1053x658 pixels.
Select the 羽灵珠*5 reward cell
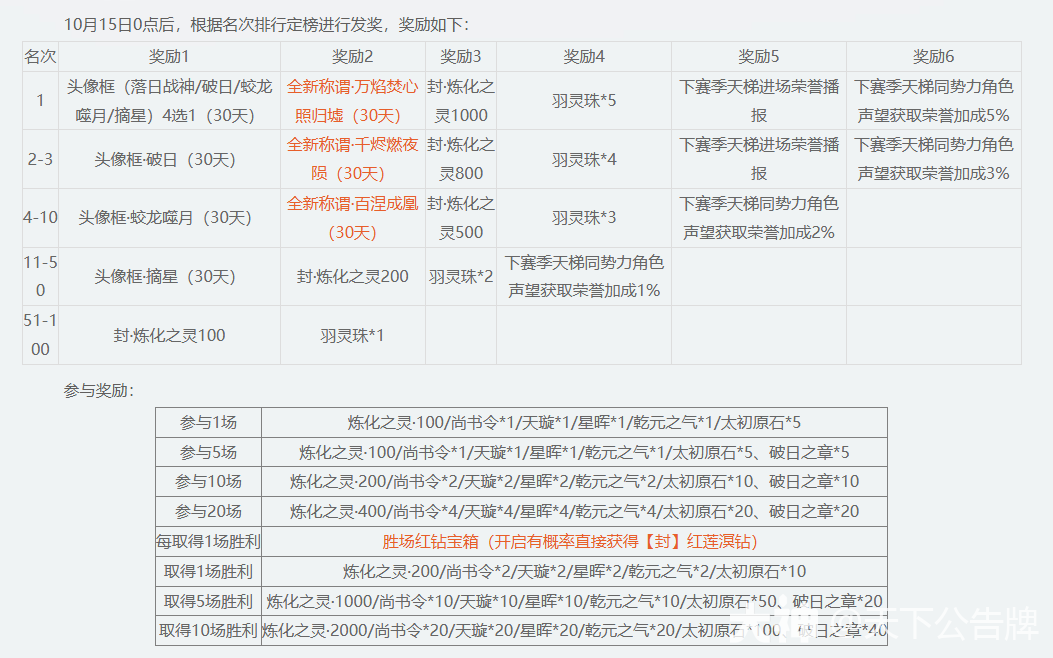click(584, 101)
